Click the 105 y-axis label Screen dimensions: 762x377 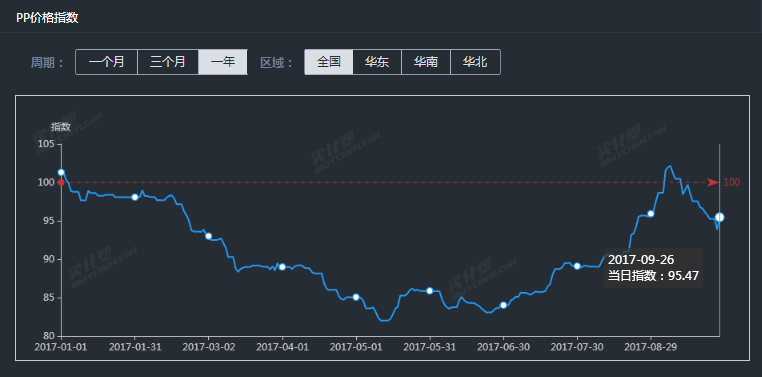tap(47, 144)
